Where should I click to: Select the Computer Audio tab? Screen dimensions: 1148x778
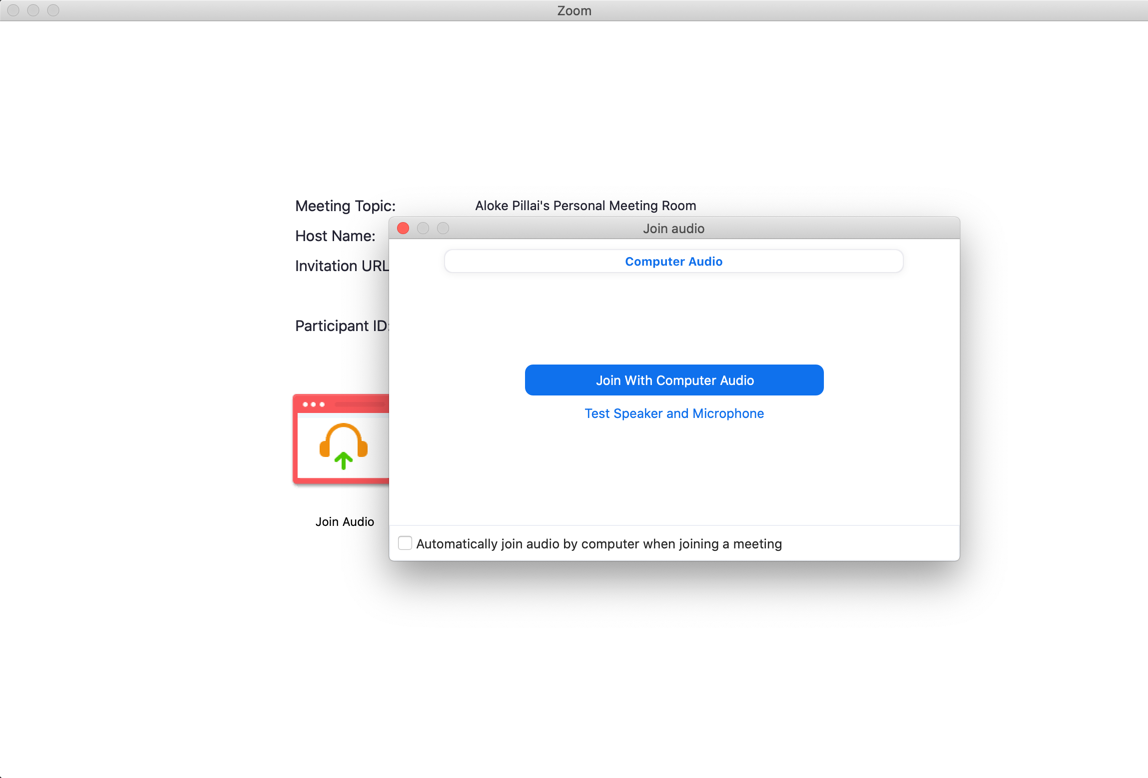coord(674,261)
